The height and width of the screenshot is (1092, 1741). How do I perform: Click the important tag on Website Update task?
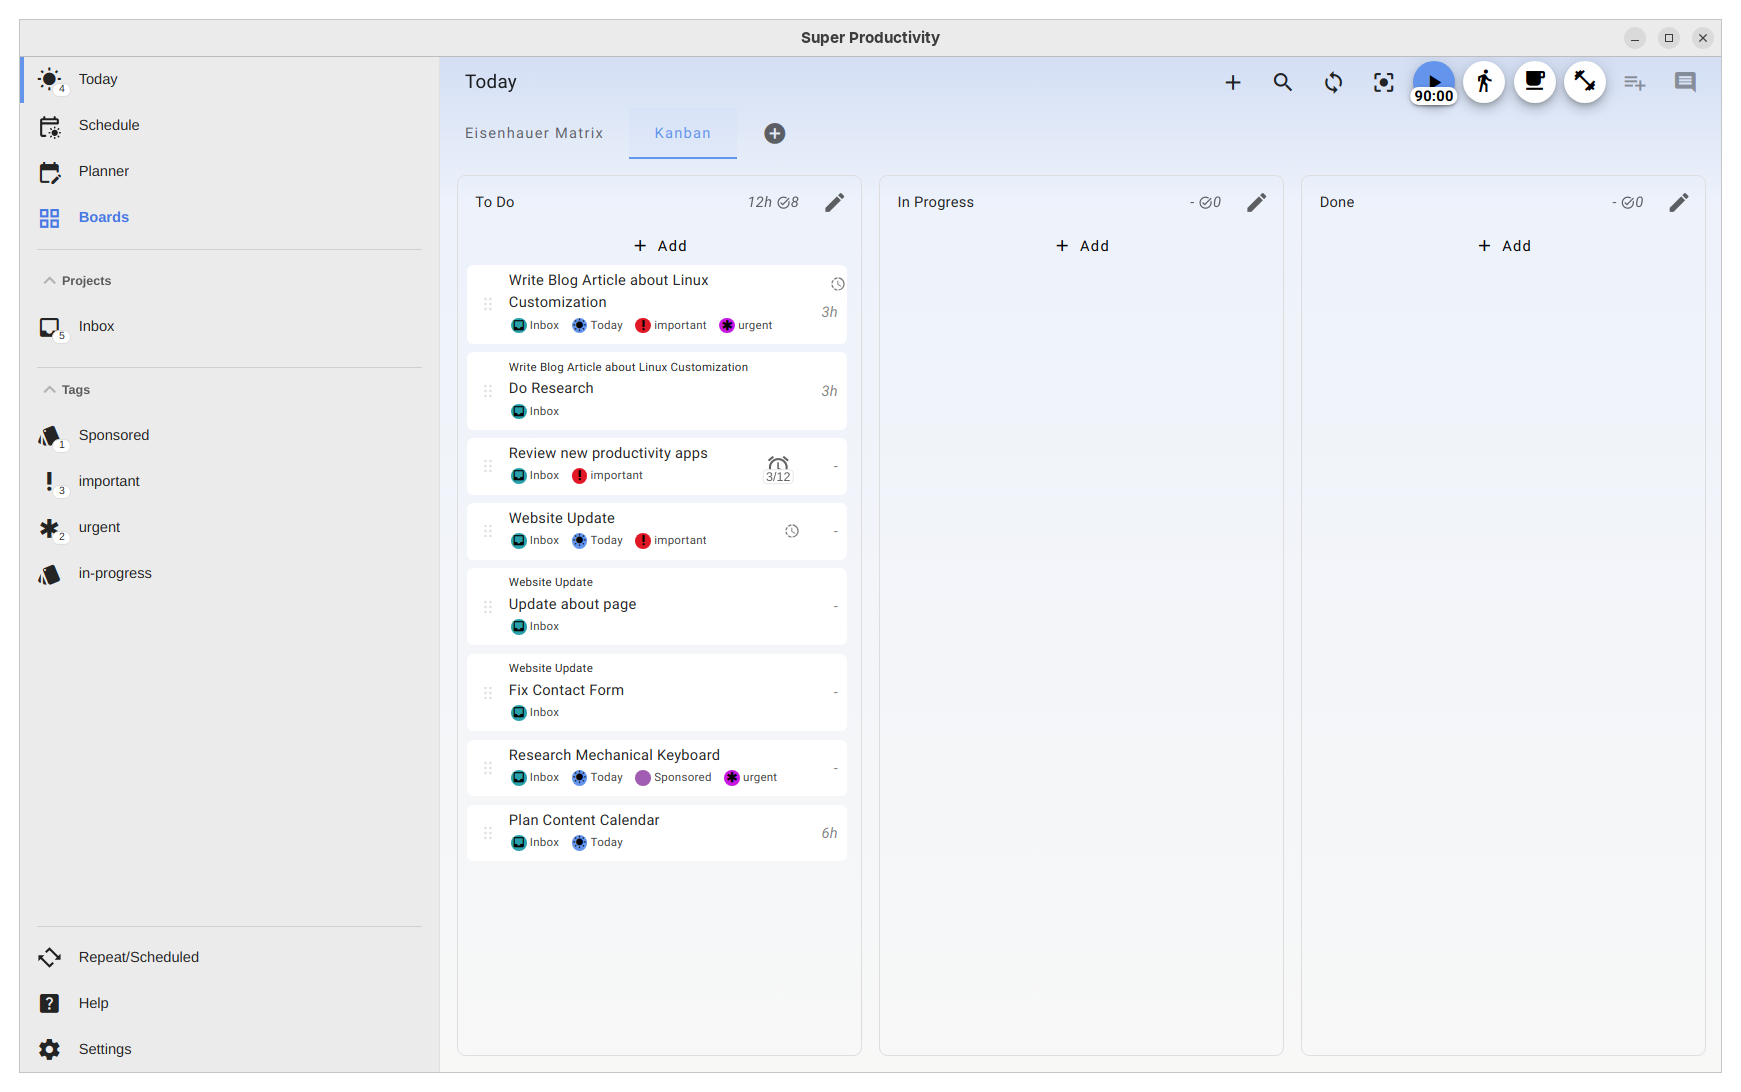[671, 541]
